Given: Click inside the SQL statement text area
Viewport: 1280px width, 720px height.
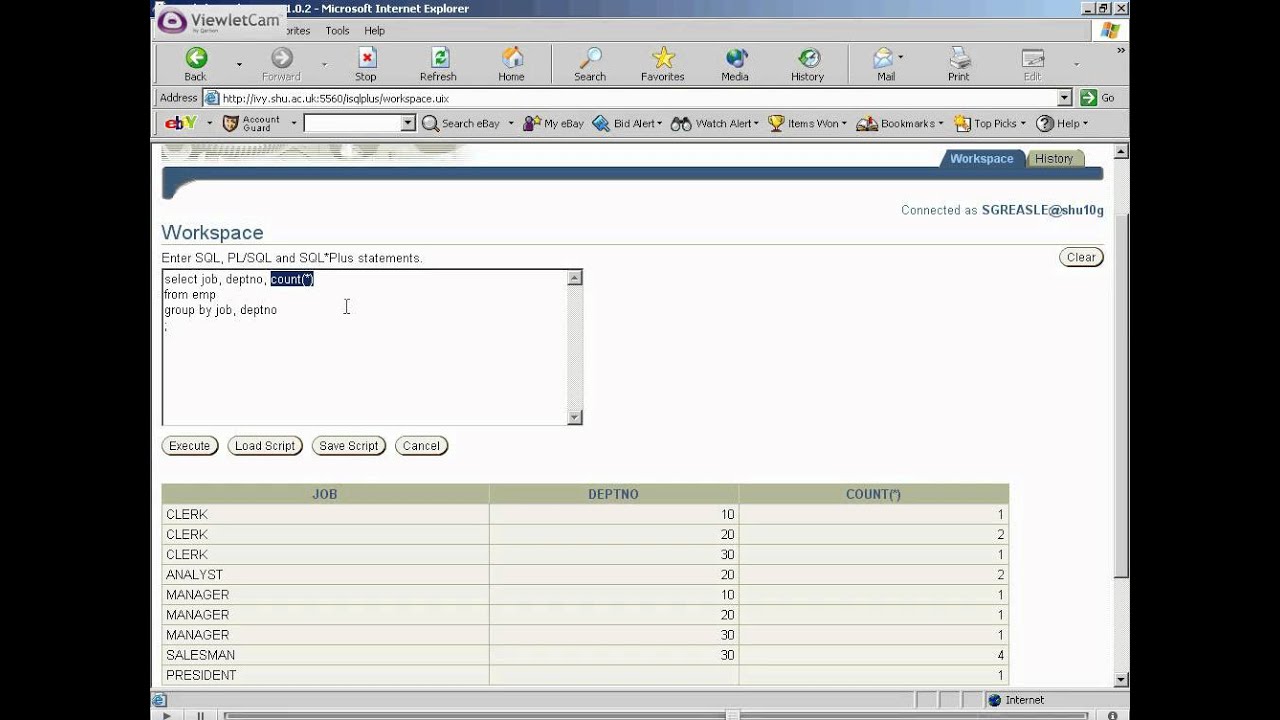Looking at the screenshot, I should click(364, 347).
